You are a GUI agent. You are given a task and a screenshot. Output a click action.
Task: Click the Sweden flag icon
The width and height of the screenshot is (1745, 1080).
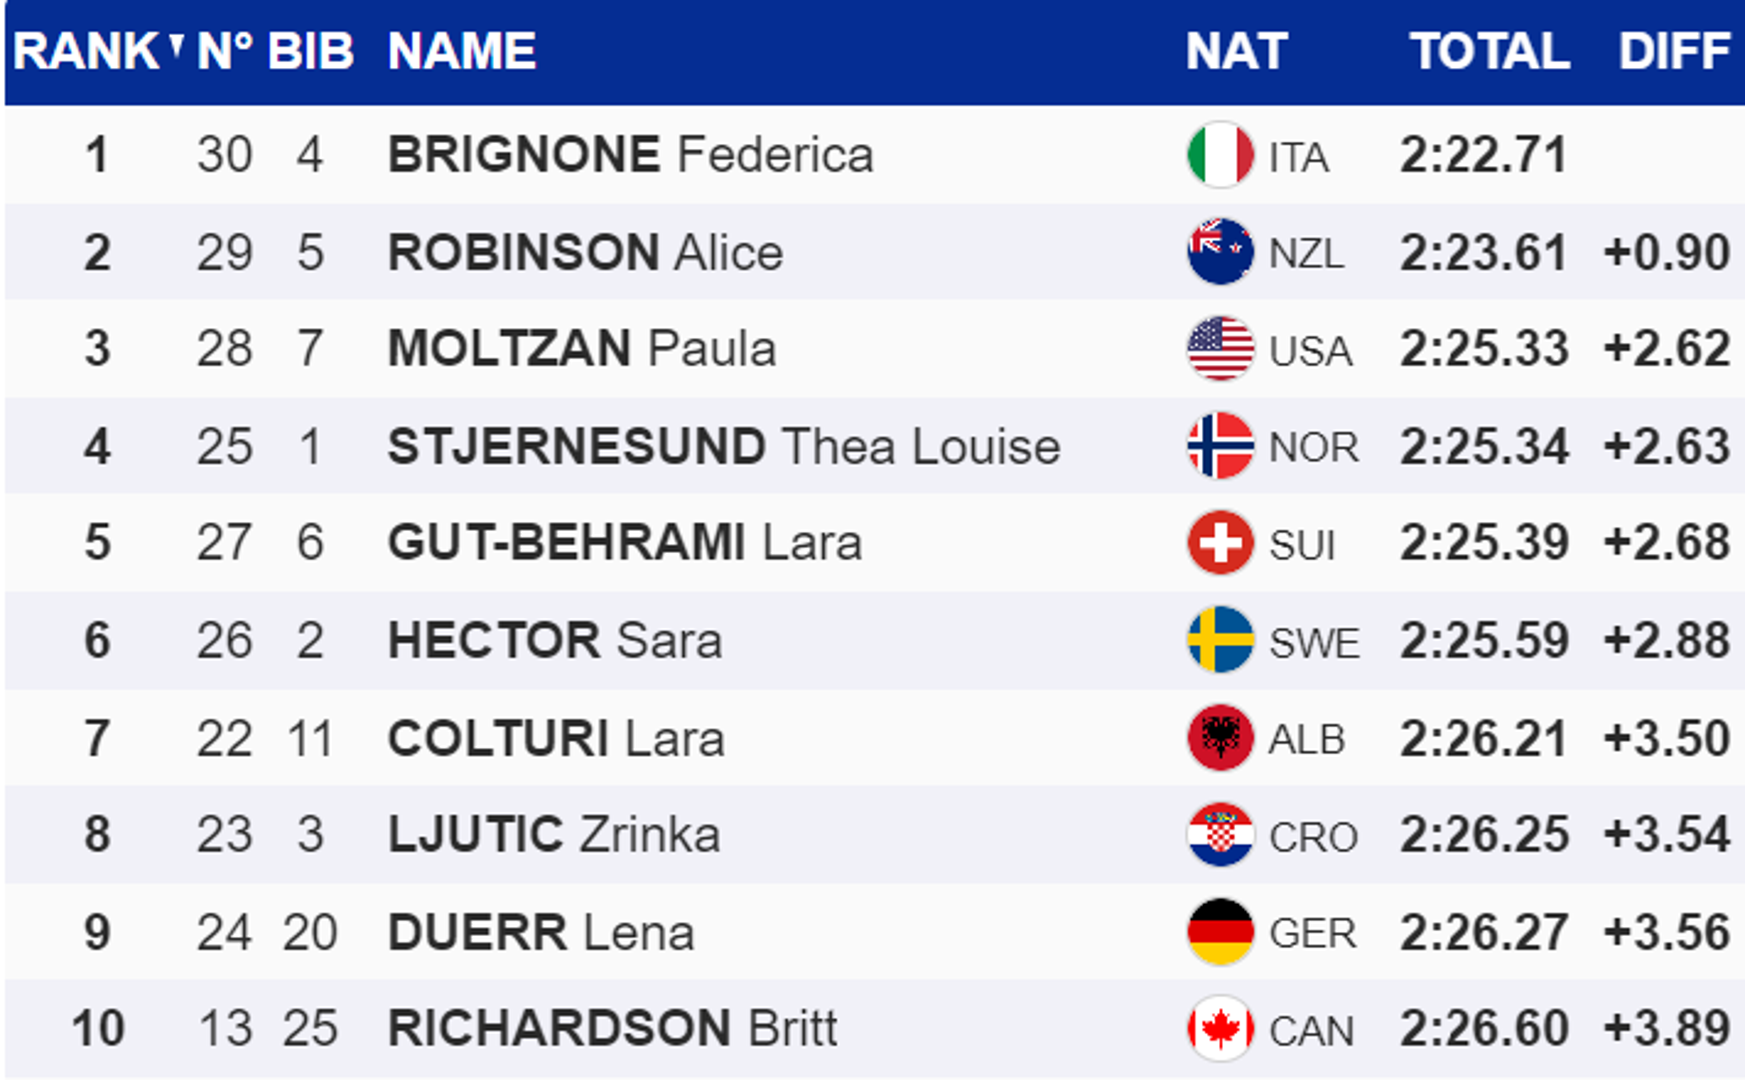coord(1220,640)
